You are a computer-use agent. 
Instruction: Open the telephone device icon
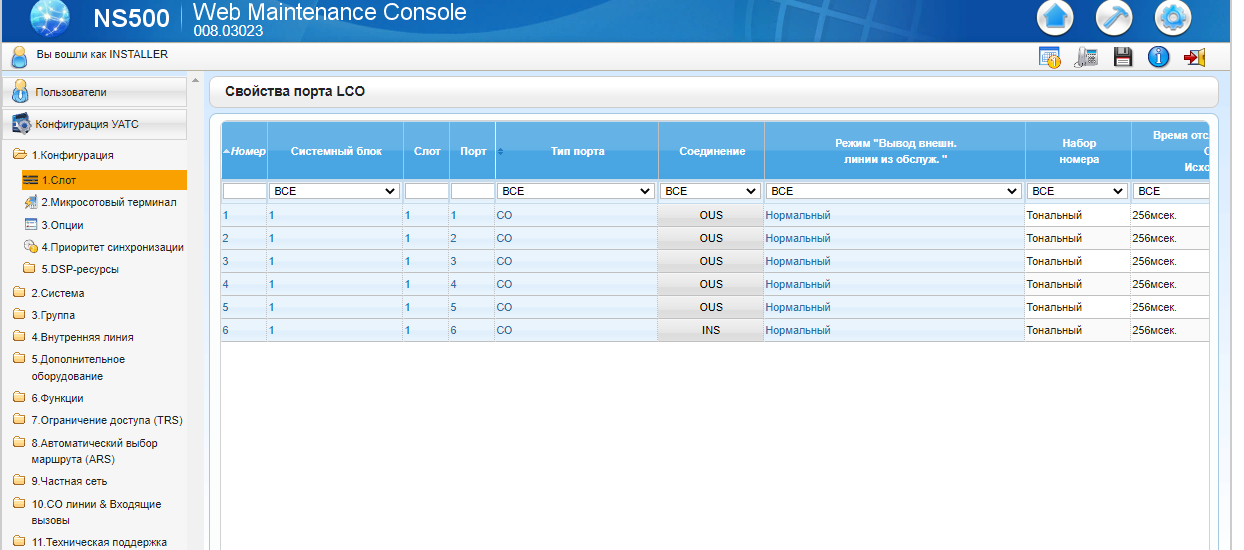pos(1086,57)
